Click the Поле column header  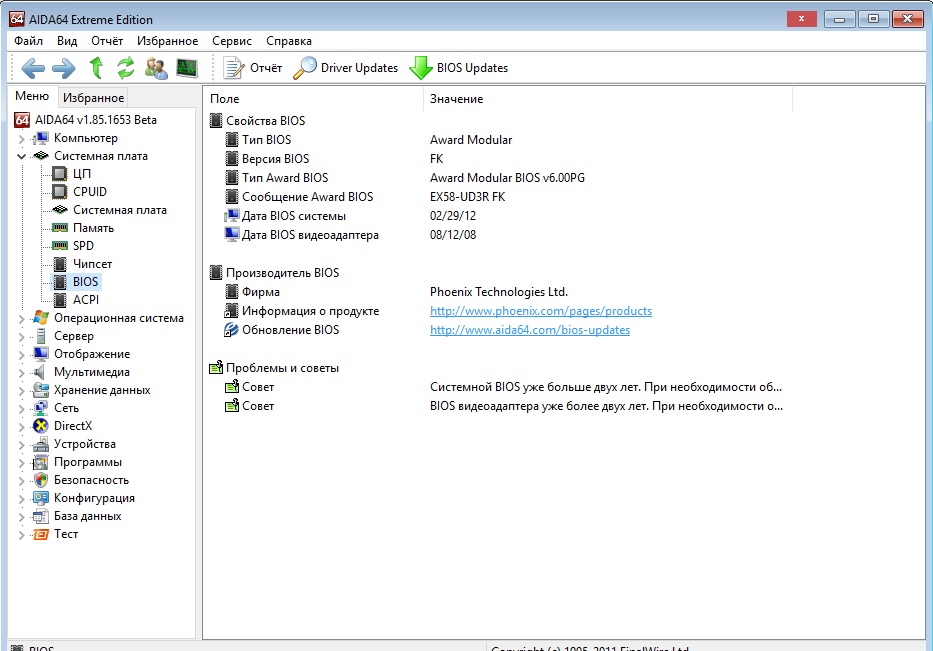[314, 99]
